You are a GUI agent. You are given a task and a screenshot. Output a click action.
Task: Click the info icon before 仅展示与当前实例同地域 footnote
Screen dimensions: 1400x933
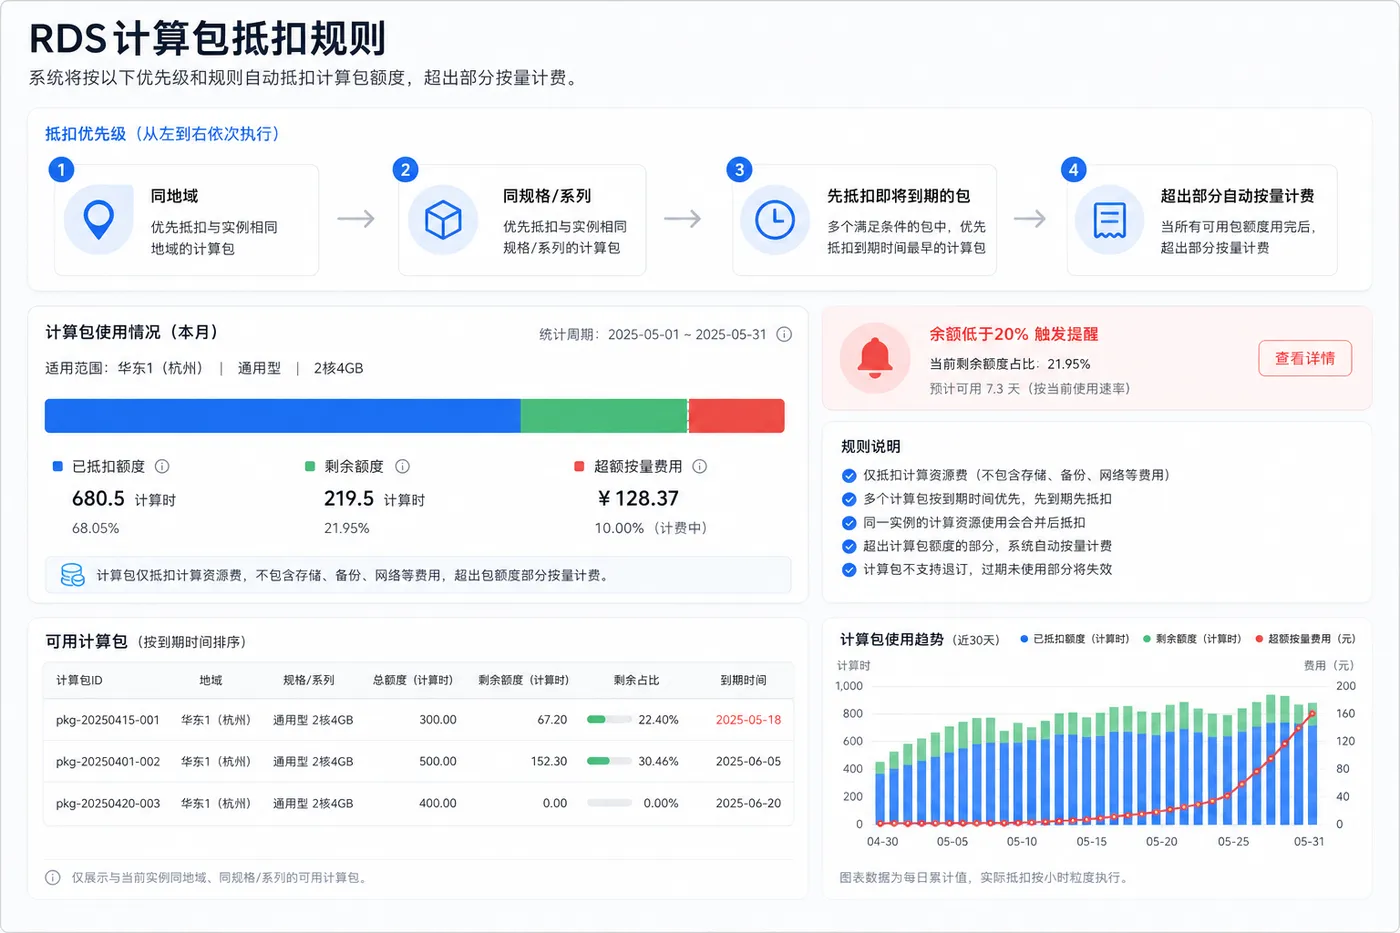(x=52, y=878)
